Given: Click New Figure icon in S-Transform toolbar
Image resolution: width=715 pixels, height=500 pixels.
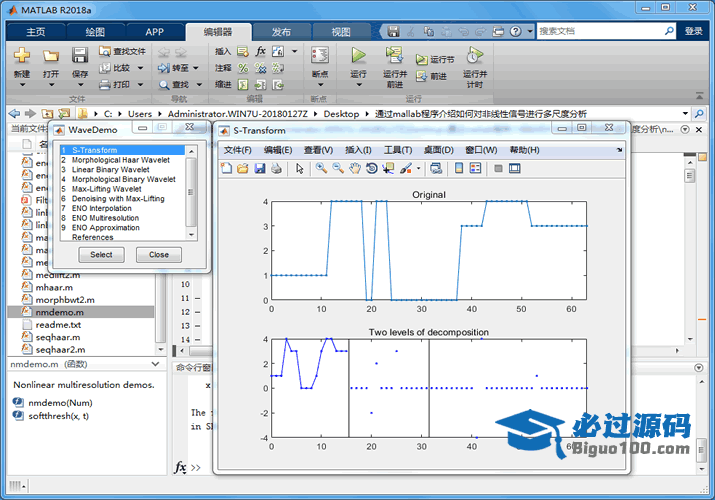Looking at the screenshot, I should point(226,168).
